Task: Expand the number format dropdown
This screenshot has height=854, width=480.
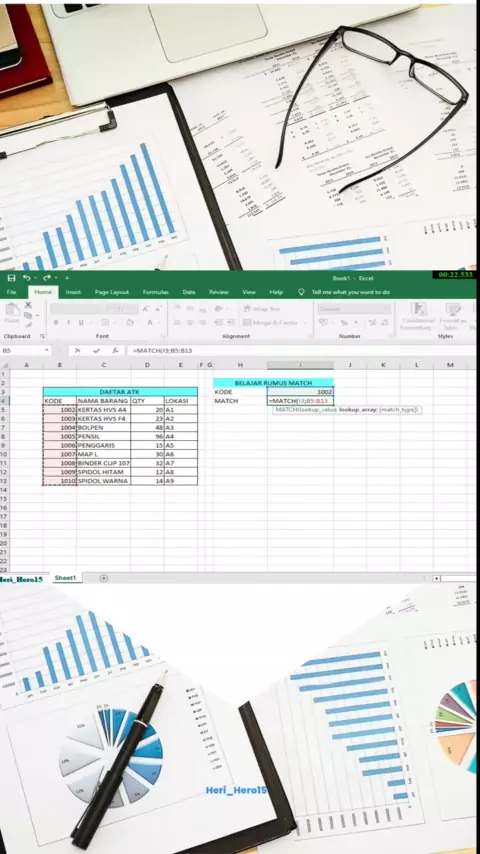Action: (x=387, y=309)
